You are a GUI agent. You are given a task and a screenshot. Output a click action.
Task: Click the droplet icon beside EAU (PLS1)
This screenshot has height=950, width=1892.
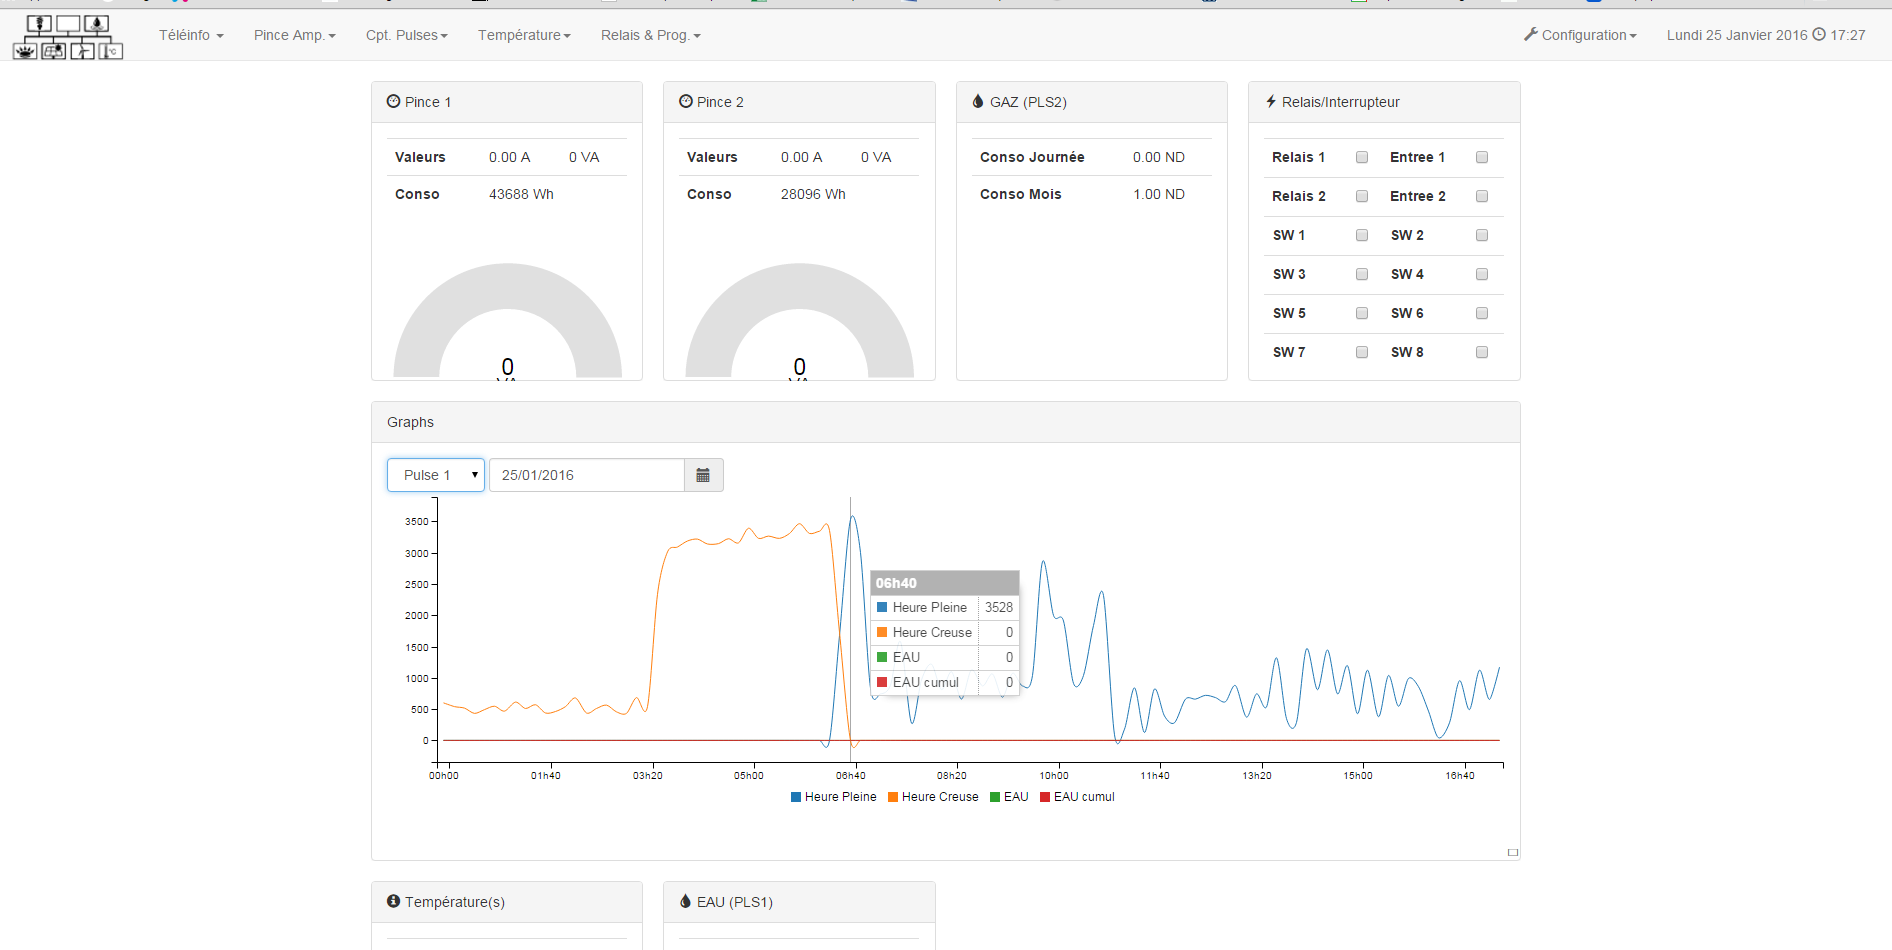click(685, 902)
